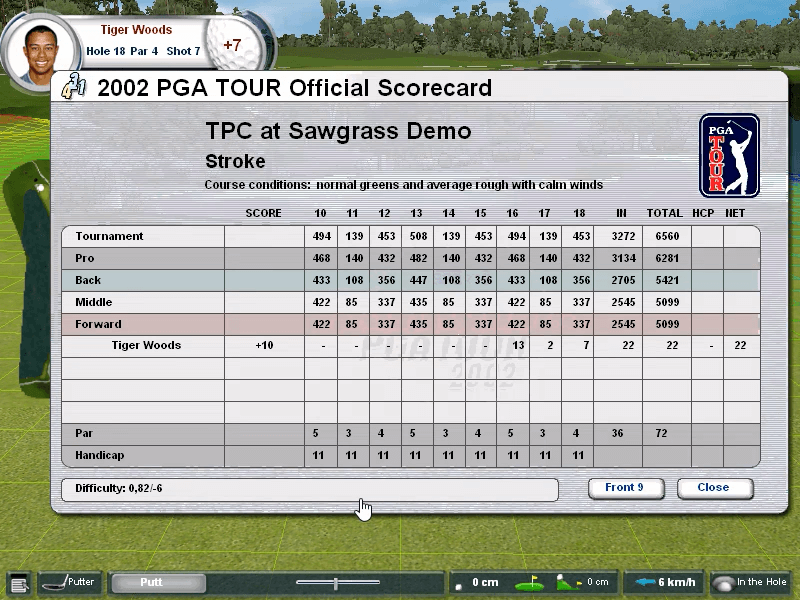Switch scorecard to Front 9
Screen dimensions: 800x600
[x=626, y=488]
